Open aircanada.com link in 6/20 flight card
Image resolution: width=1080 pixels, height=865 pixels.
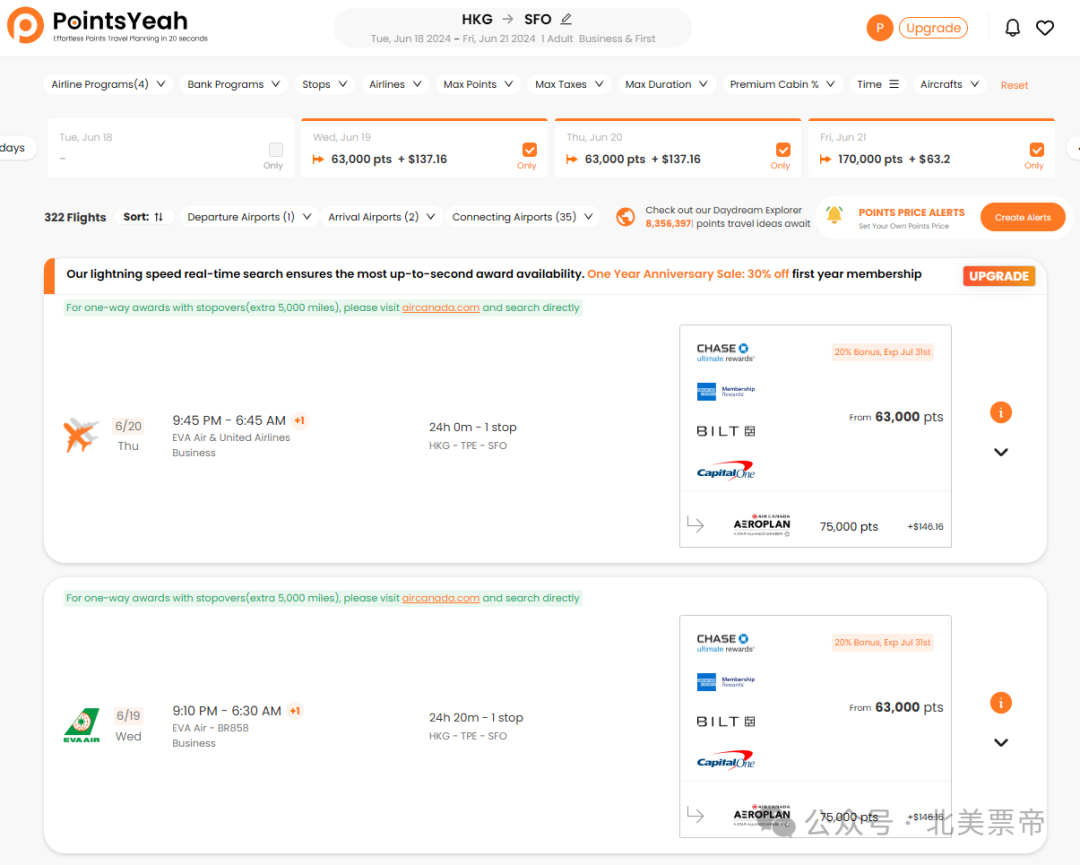point(441,307)
